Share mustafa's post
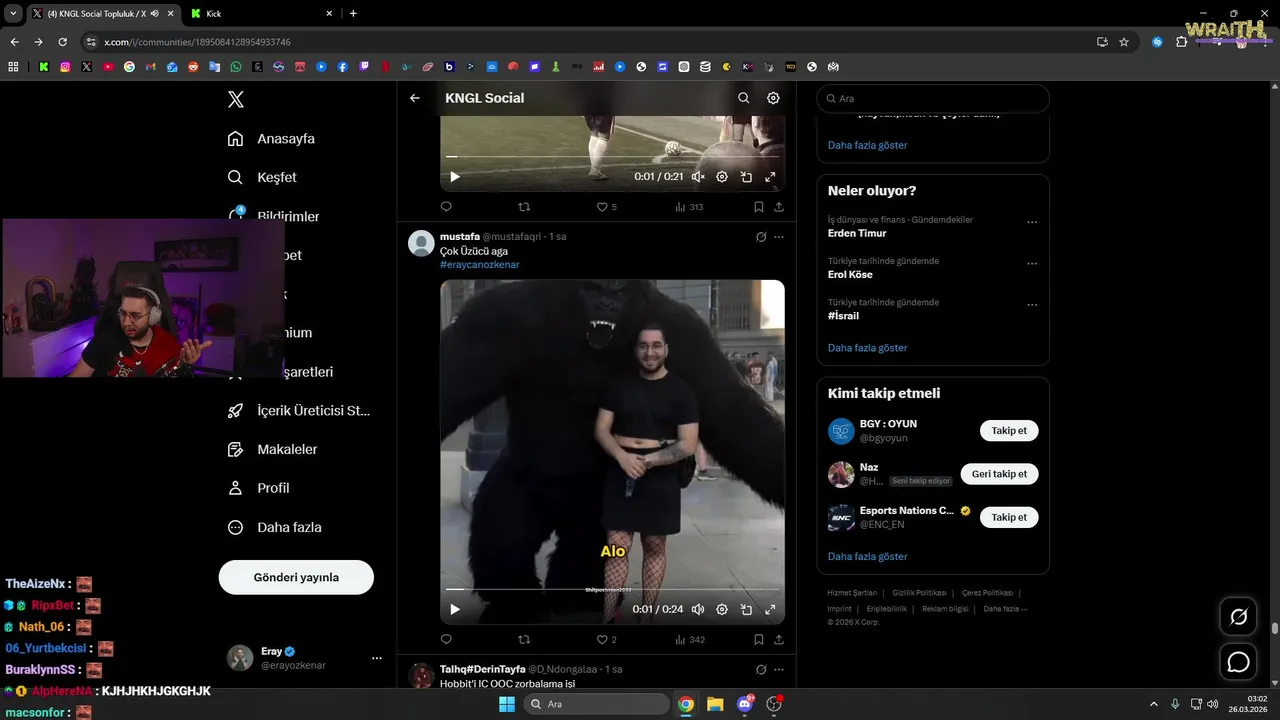Screen dimensions: 1280x720 [779, 639]
